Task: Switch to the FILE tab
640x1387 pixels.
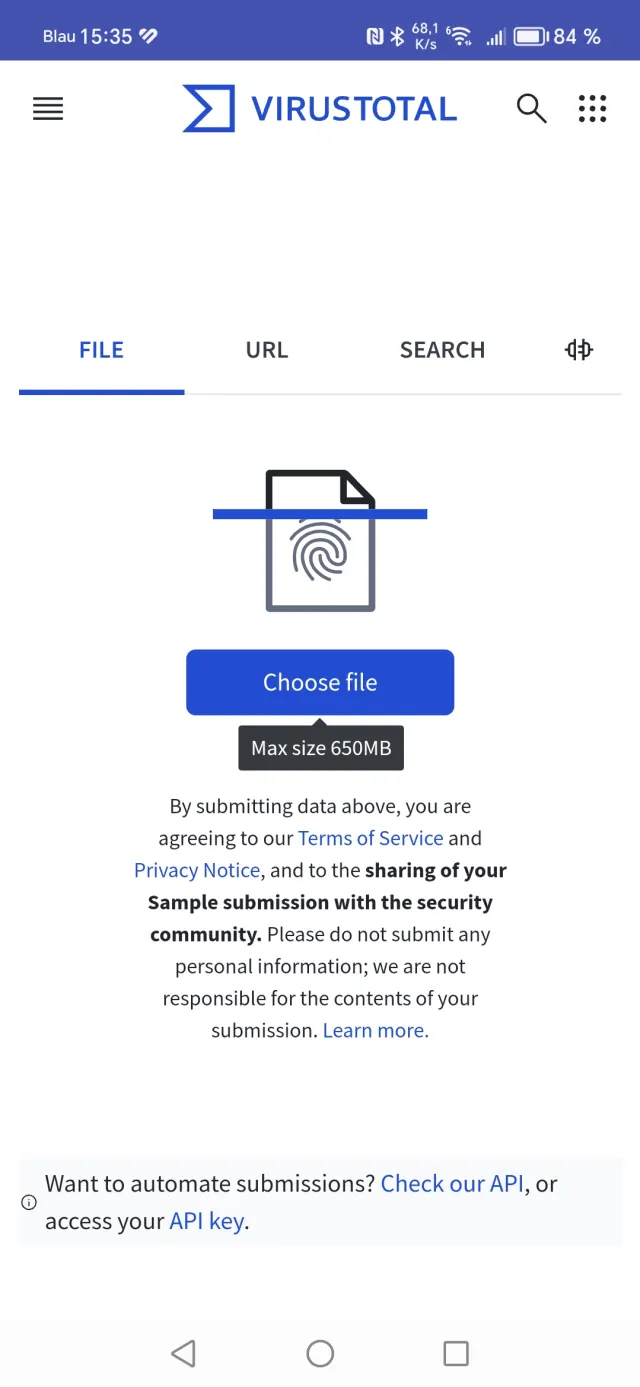Action: (x=101, y=350)
